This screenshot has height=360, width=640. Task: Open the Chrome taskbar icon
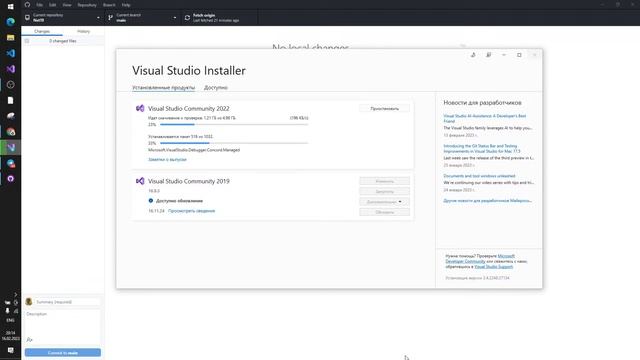(11, 131)
